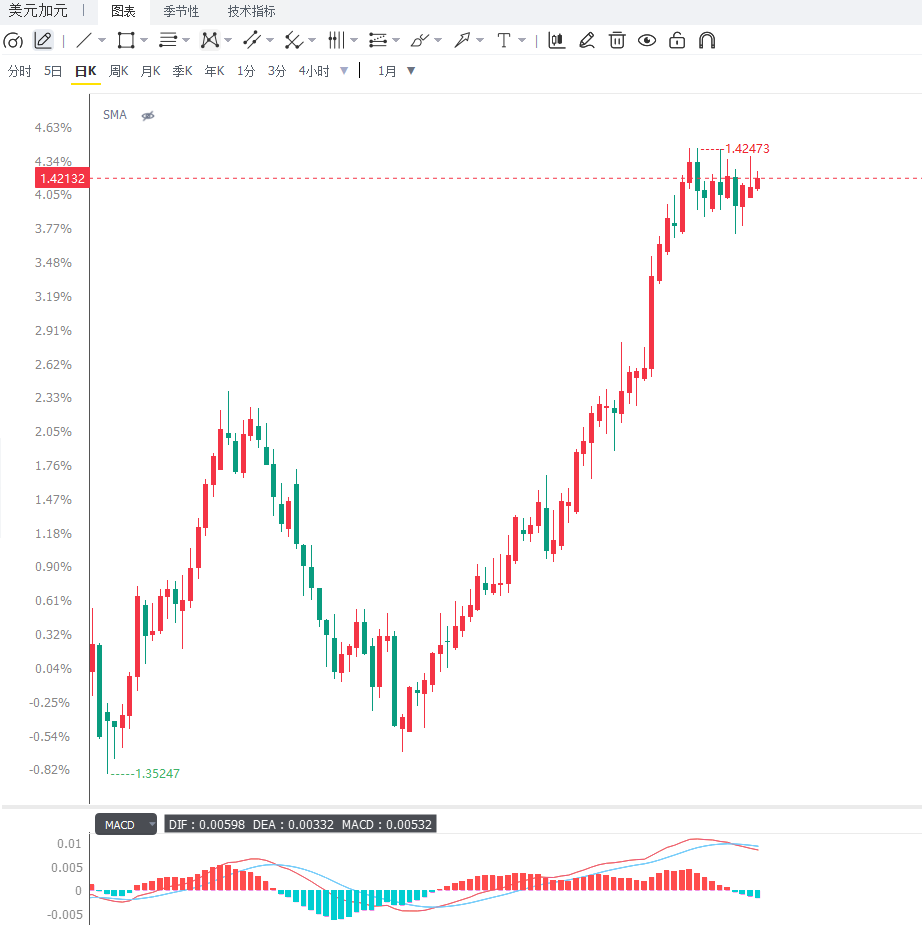922x925 pixels.
Task: Click the magnet snap icon
Action: (x=707, y=41)
